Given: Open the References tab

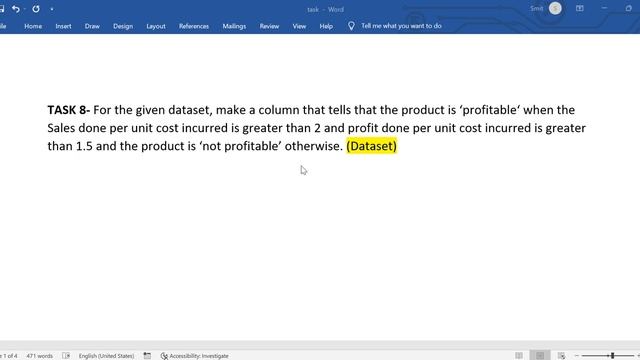Looking at the screenshot, I should (194, 26).
